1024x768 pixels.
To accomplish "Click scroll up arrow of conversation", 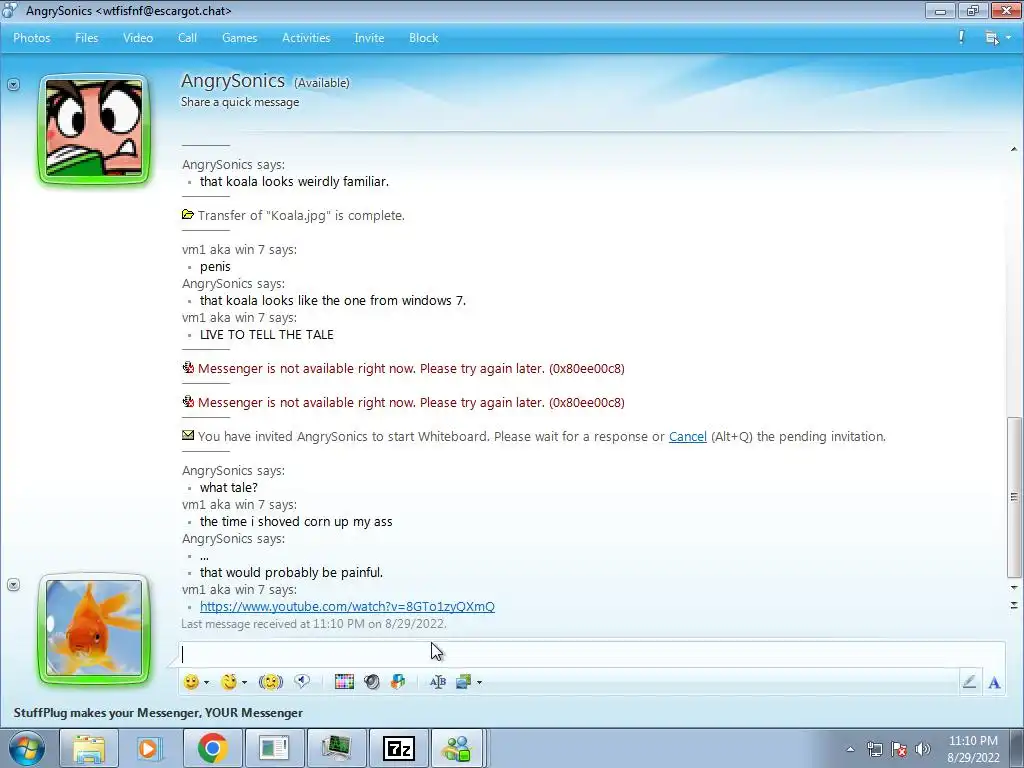I will click(x=1014, y=150).
